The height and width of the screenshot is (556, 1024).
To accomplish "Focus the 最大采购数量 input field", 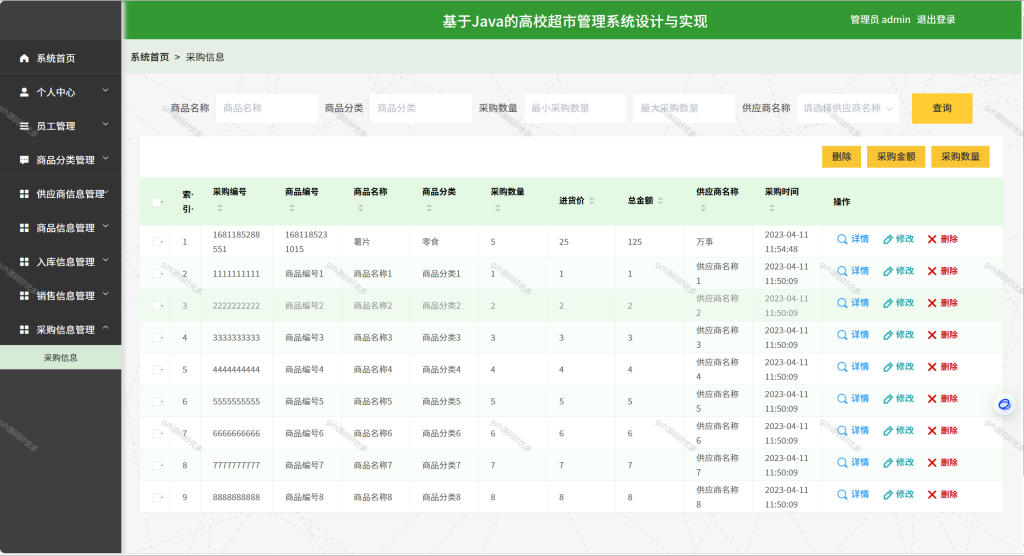I will pos(684,108).
